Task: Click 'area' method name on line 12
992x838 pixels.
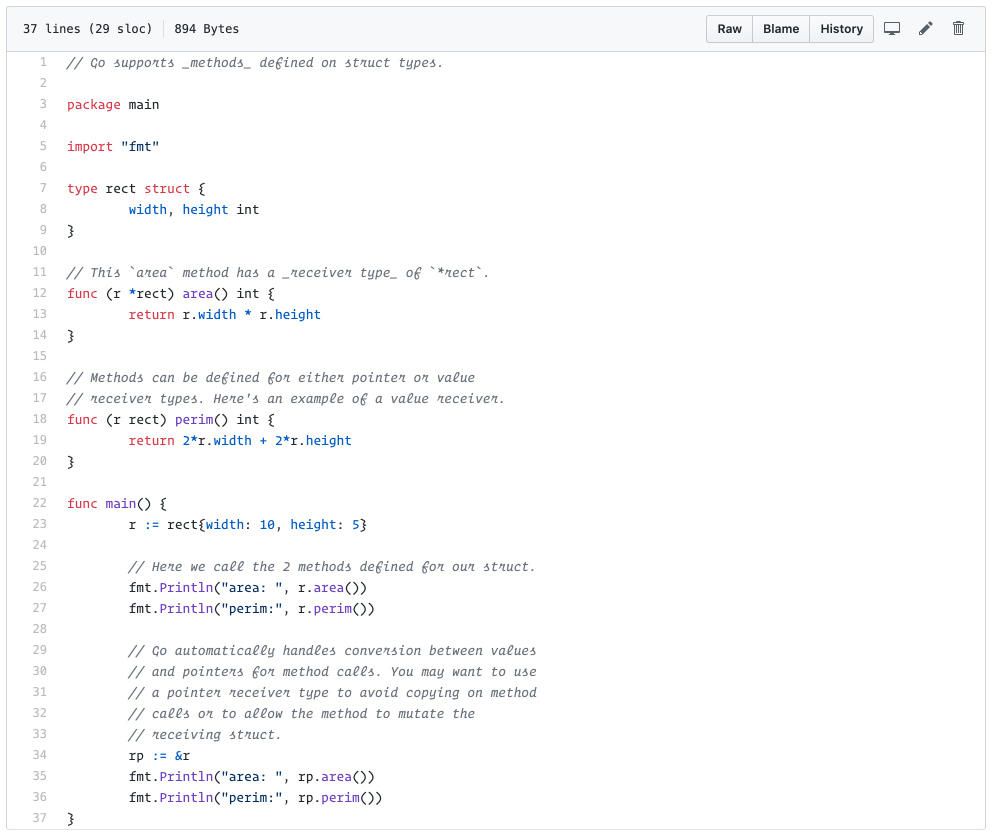Action: click(x=197, y=293)
